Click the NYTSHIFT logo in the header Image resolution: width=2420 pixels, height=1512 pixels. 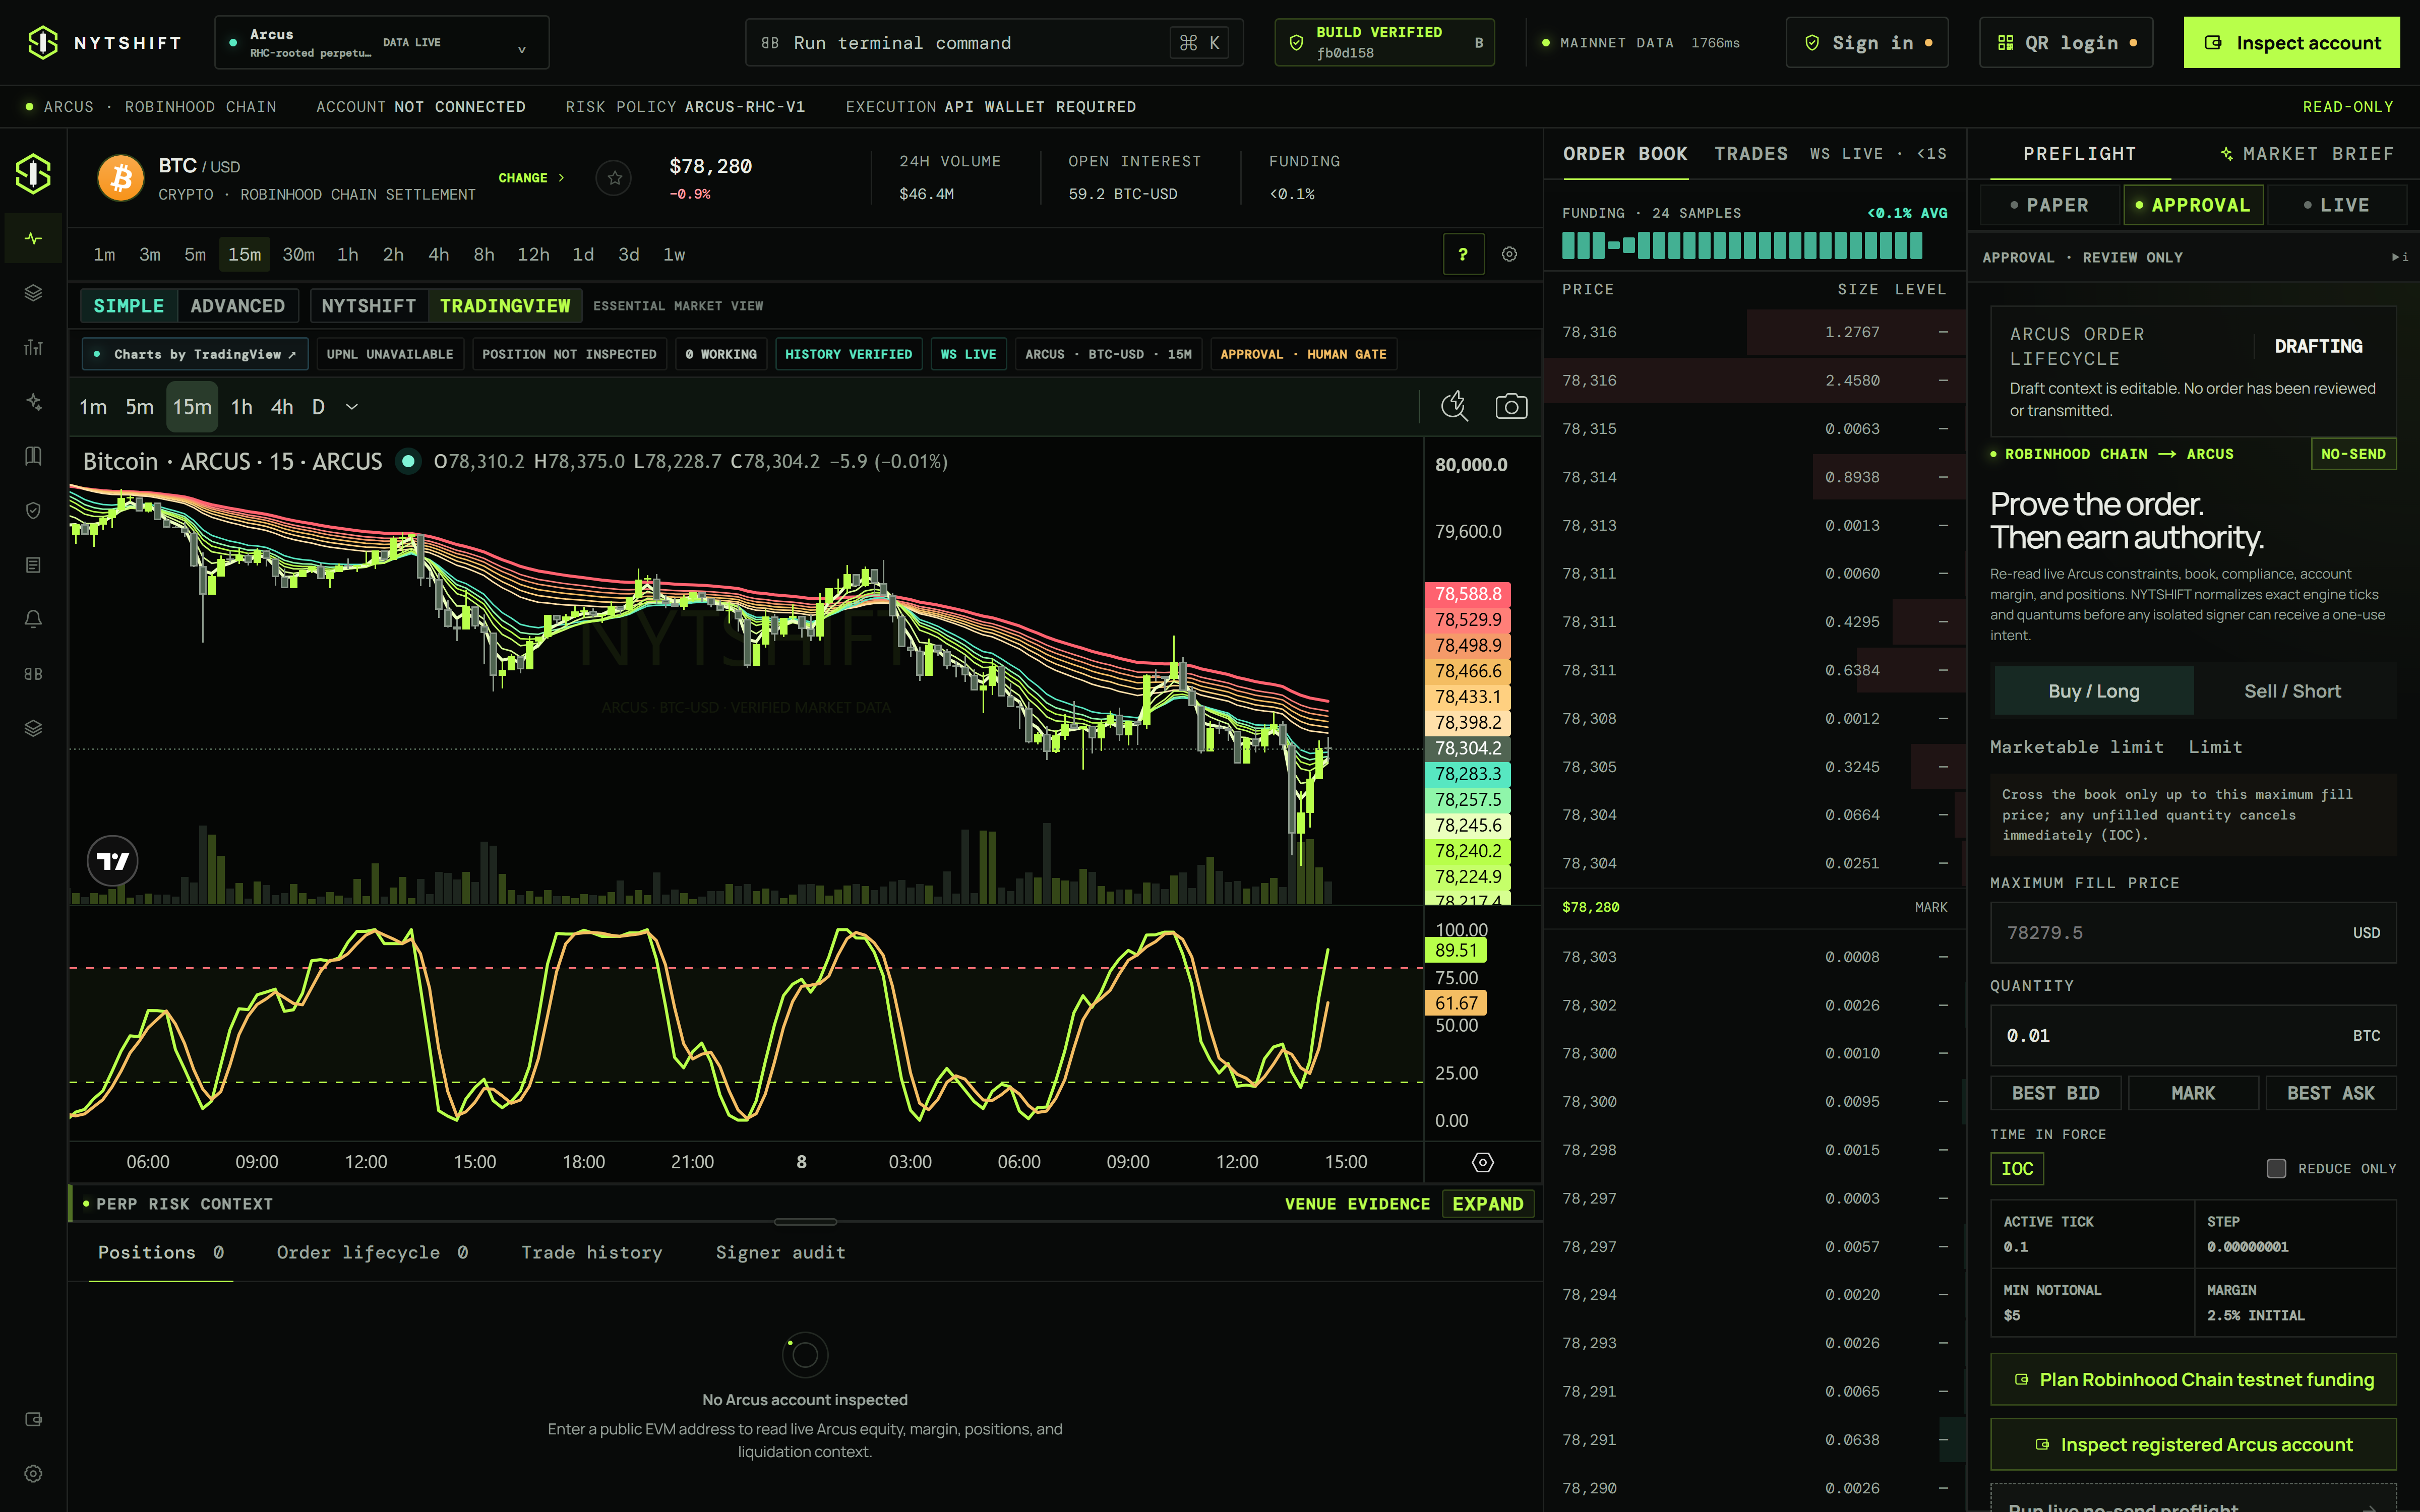pyautogui.click(x=104, y=42)
